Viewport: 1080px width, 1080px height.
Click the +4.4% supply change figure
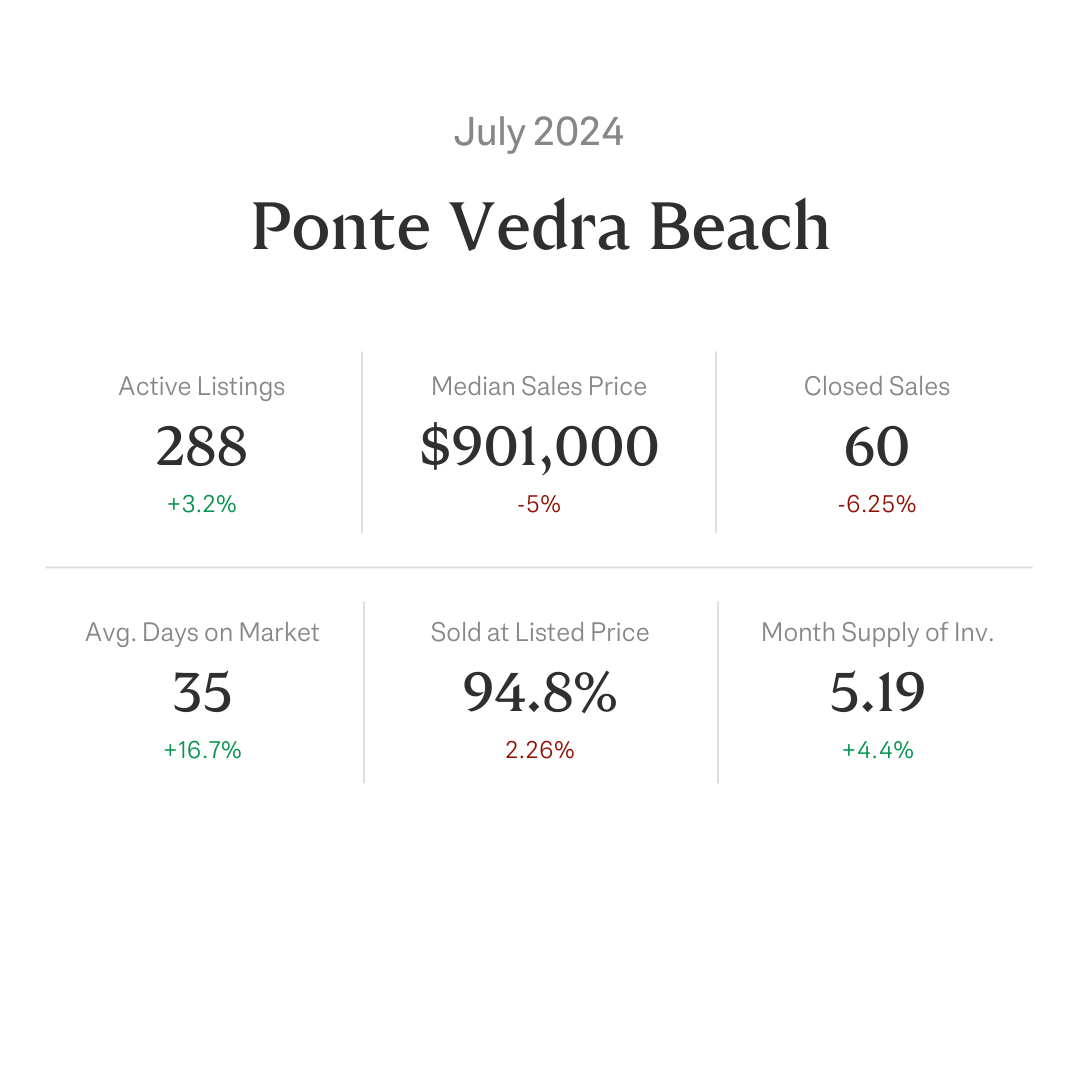pyautogui.click(x=878, y=750)
